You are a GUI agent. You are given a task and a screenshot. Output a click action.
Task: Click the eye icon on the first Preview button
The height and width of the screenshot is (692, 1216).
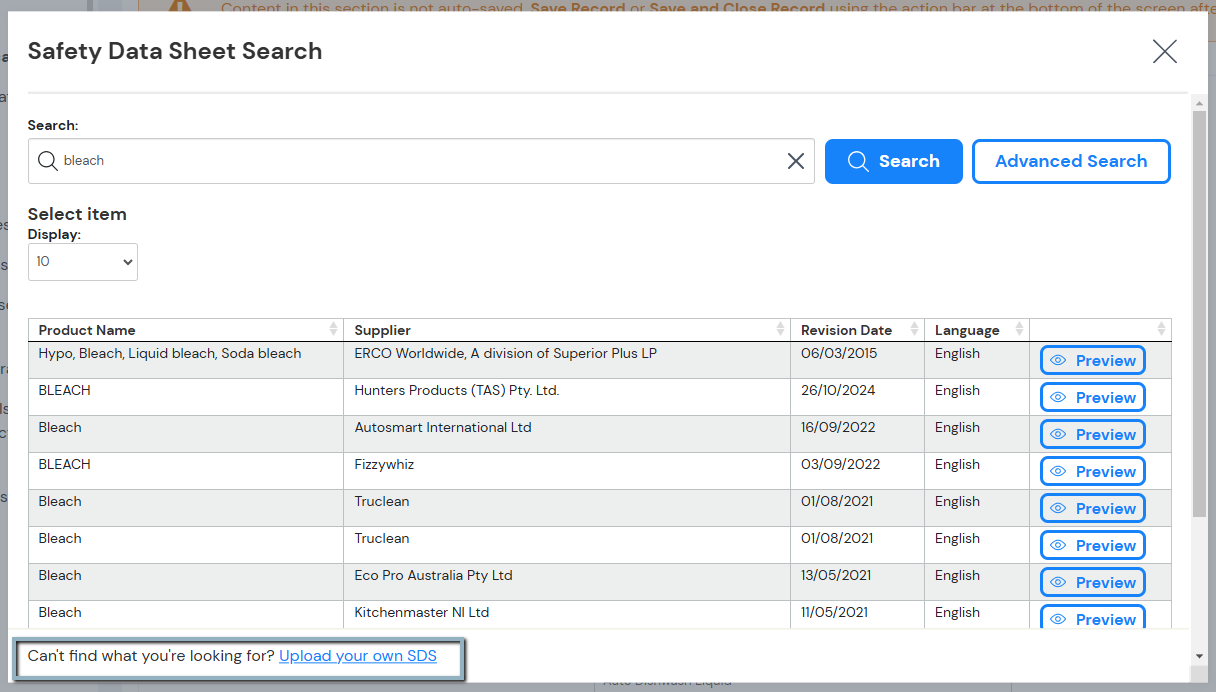[1058, 360]
